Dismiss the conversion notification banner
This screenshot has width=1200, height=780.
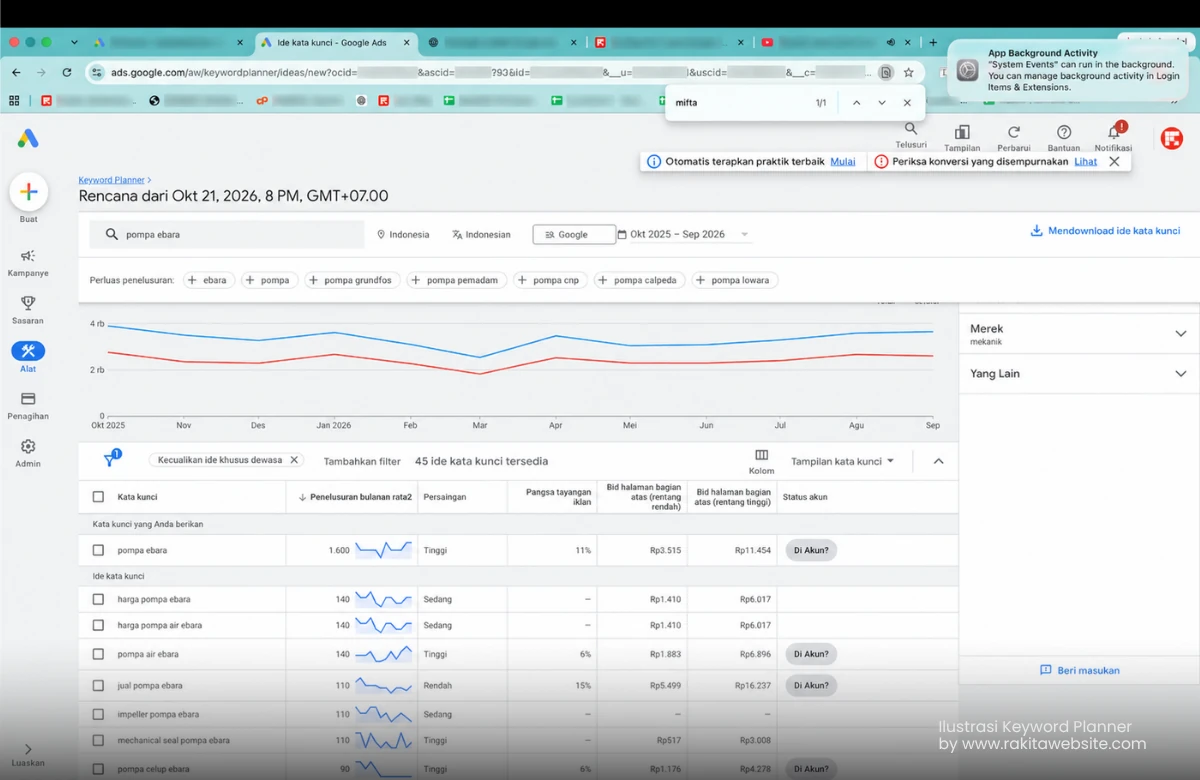click(x=1114, y=161)
